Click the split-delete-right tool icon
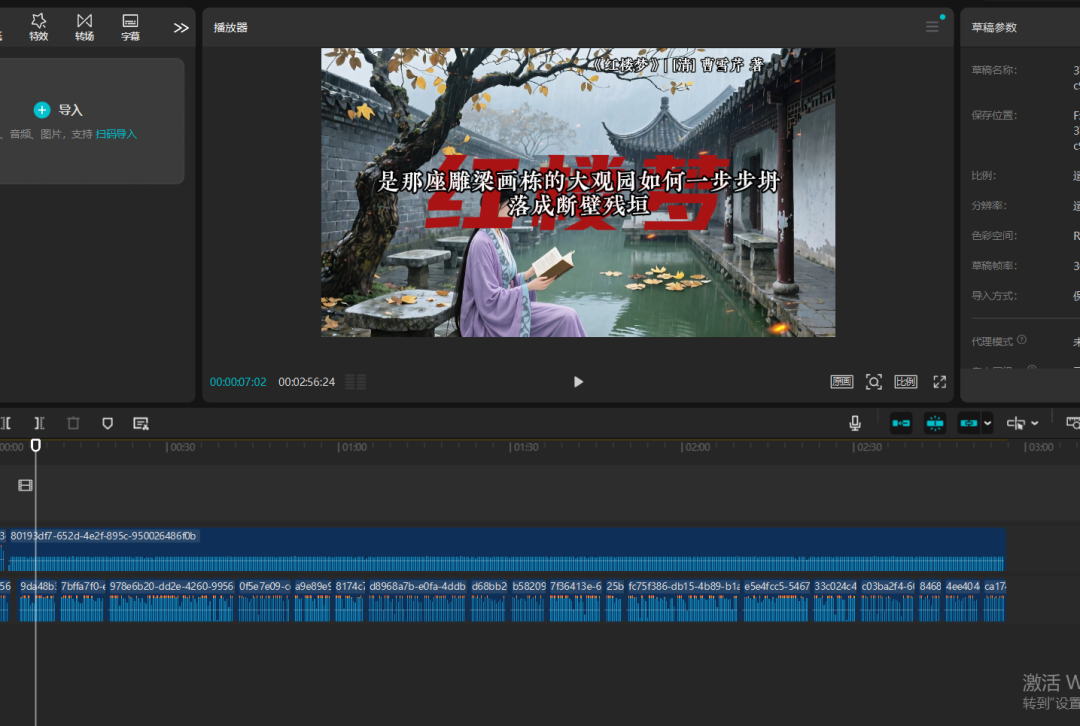Image resolution: width=1080 pixels, height=726 pixels. click(x=39, y=423)
